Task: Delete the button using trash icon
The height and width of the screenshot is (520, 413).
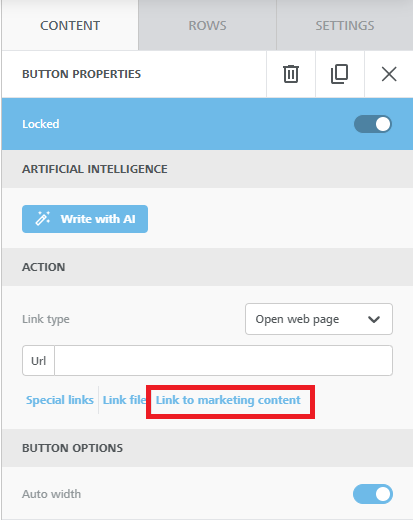Action: 291,74
